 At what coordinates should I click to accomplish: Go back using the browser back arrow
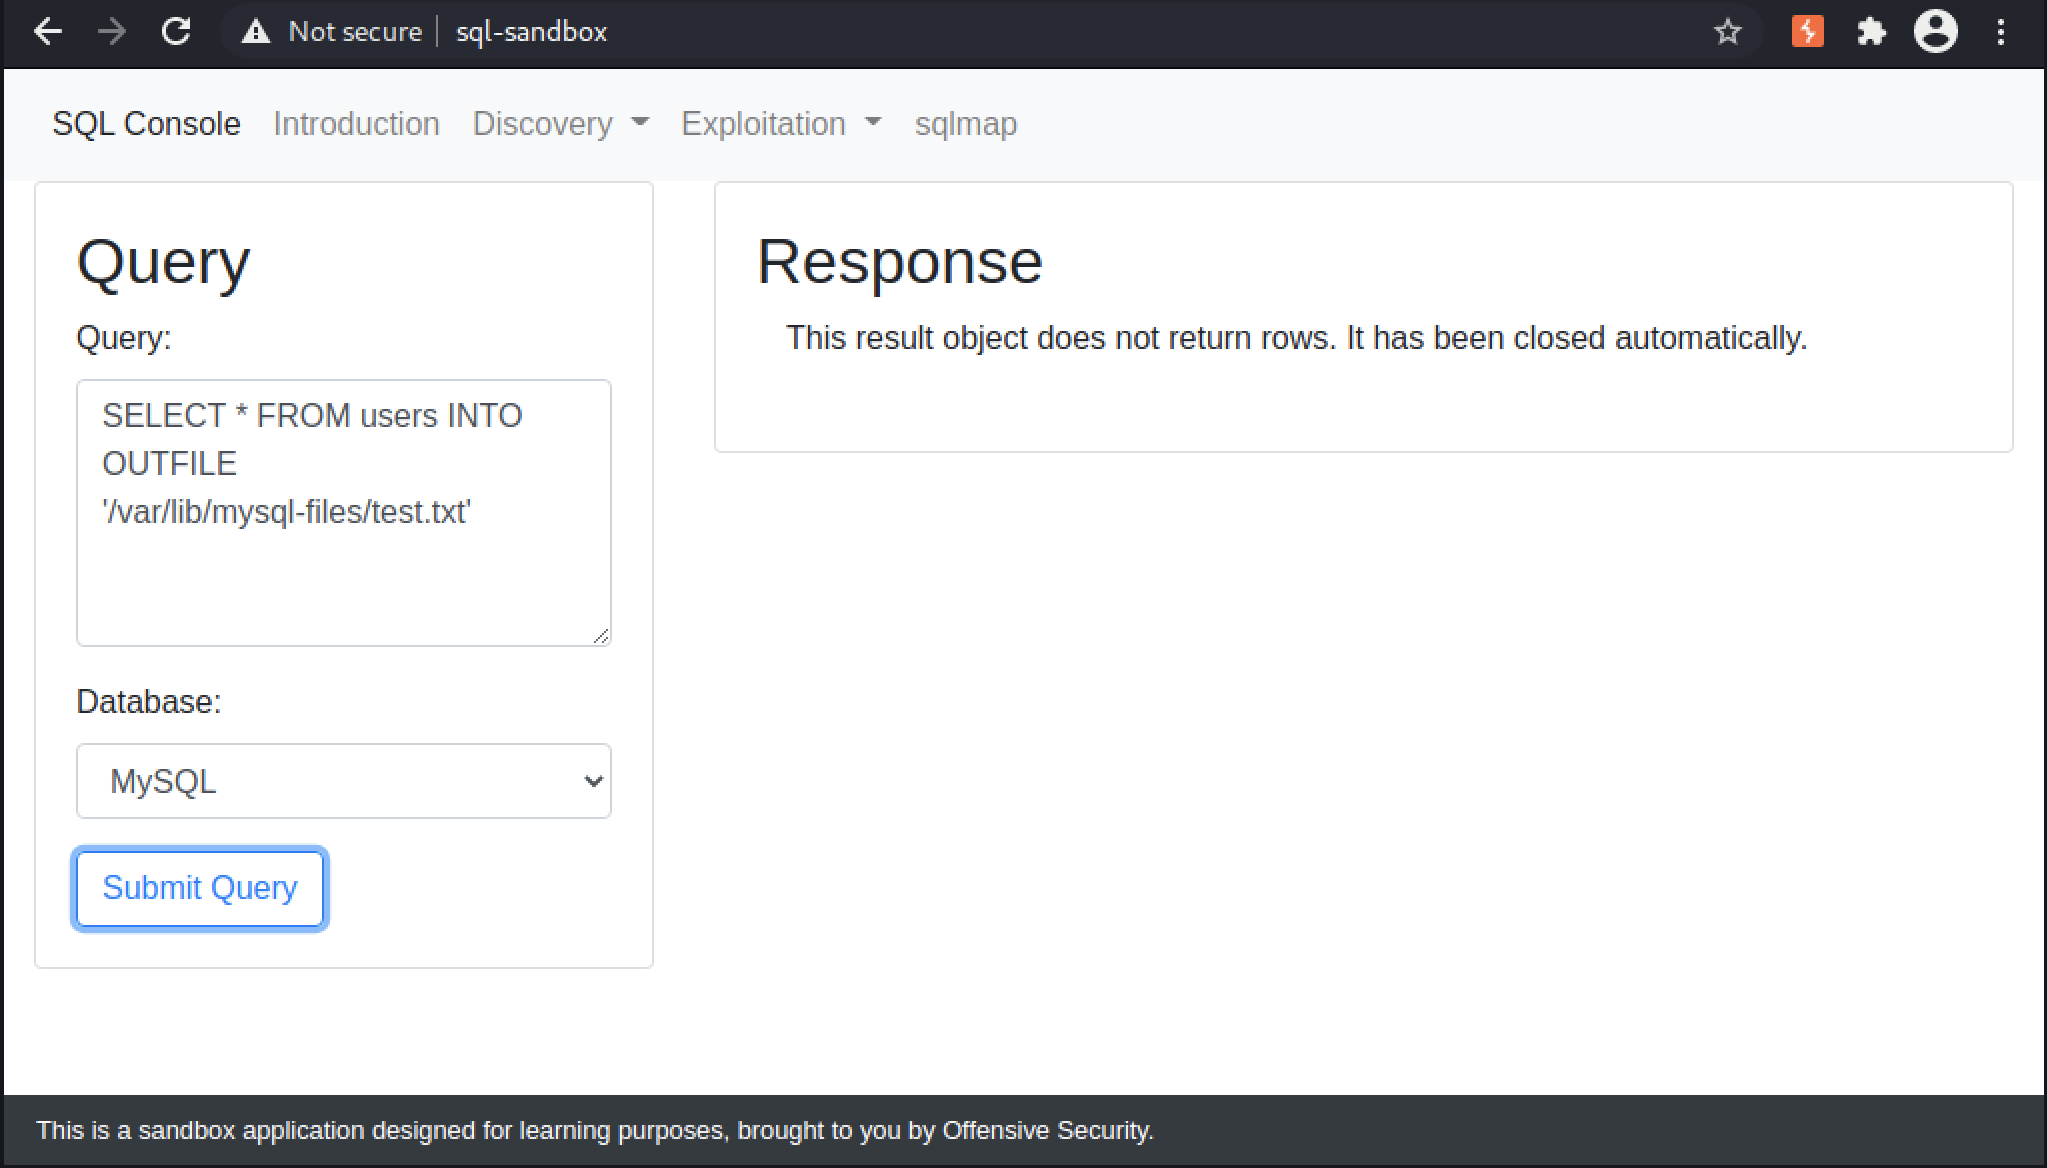click(x=48, y=32)
